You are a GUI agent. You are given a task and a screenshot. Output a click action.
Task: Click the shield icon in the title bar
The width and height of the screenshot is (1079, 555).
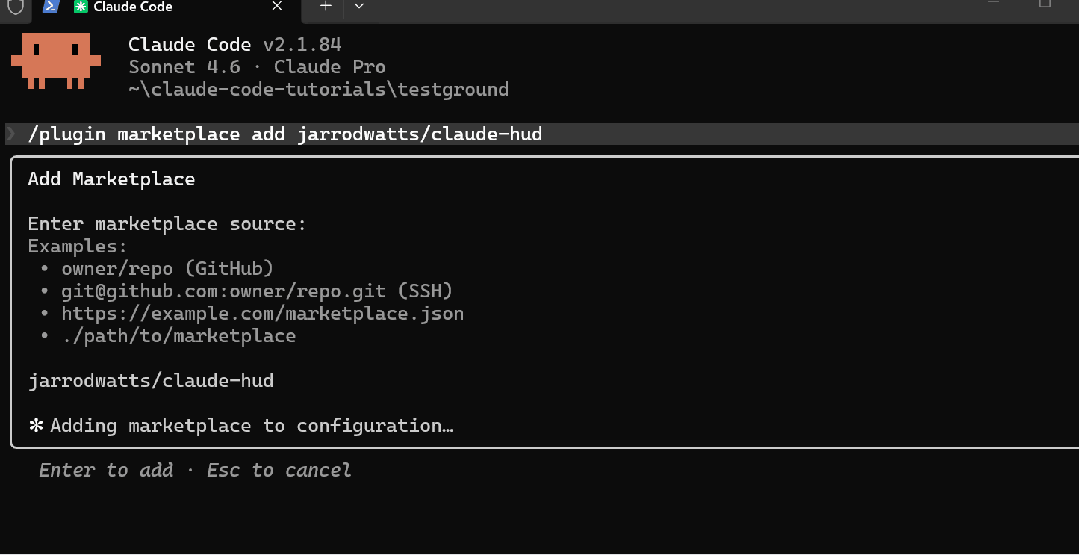pos(15,7)
